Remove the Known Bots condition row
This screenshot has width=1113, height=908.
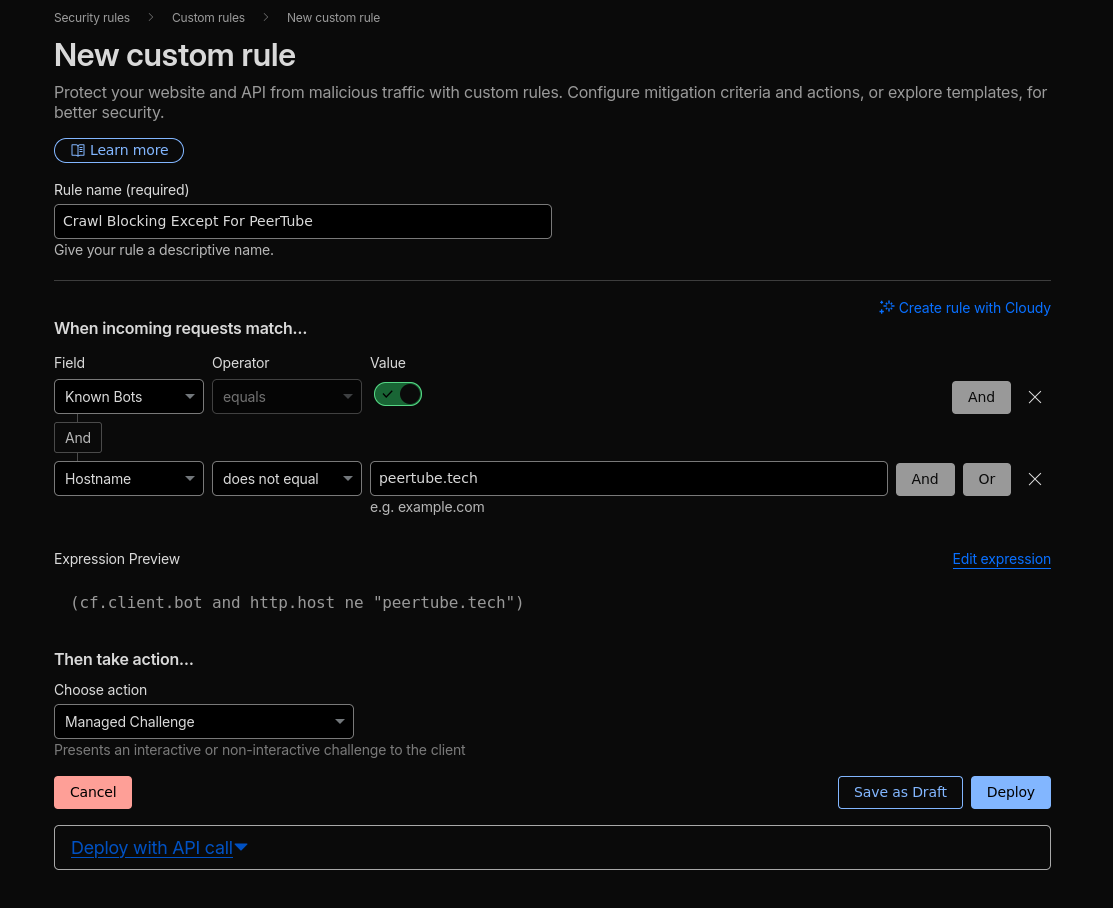tap(1035, 398)
